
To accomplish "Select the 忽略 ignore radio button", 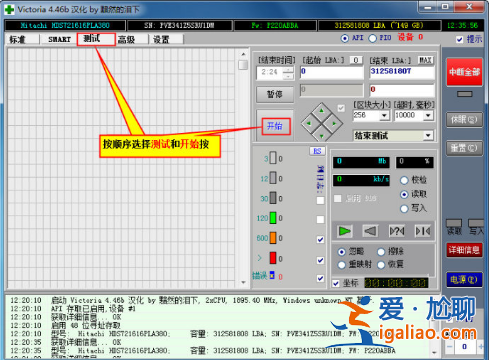I will 341,252.
